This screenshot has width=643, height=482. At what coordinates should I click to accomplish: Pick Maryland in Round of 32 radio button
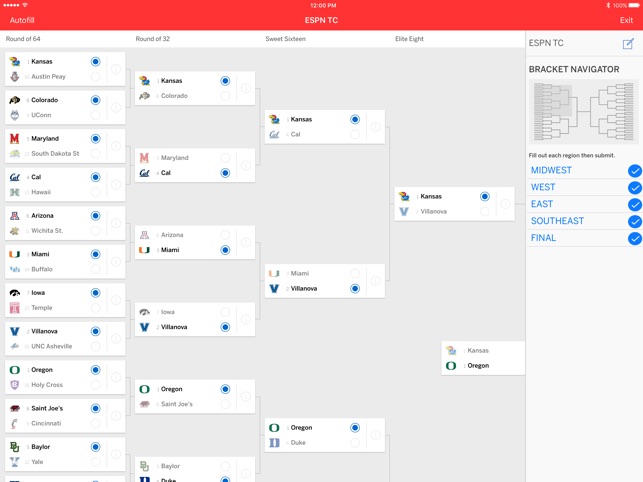[225, 158]
